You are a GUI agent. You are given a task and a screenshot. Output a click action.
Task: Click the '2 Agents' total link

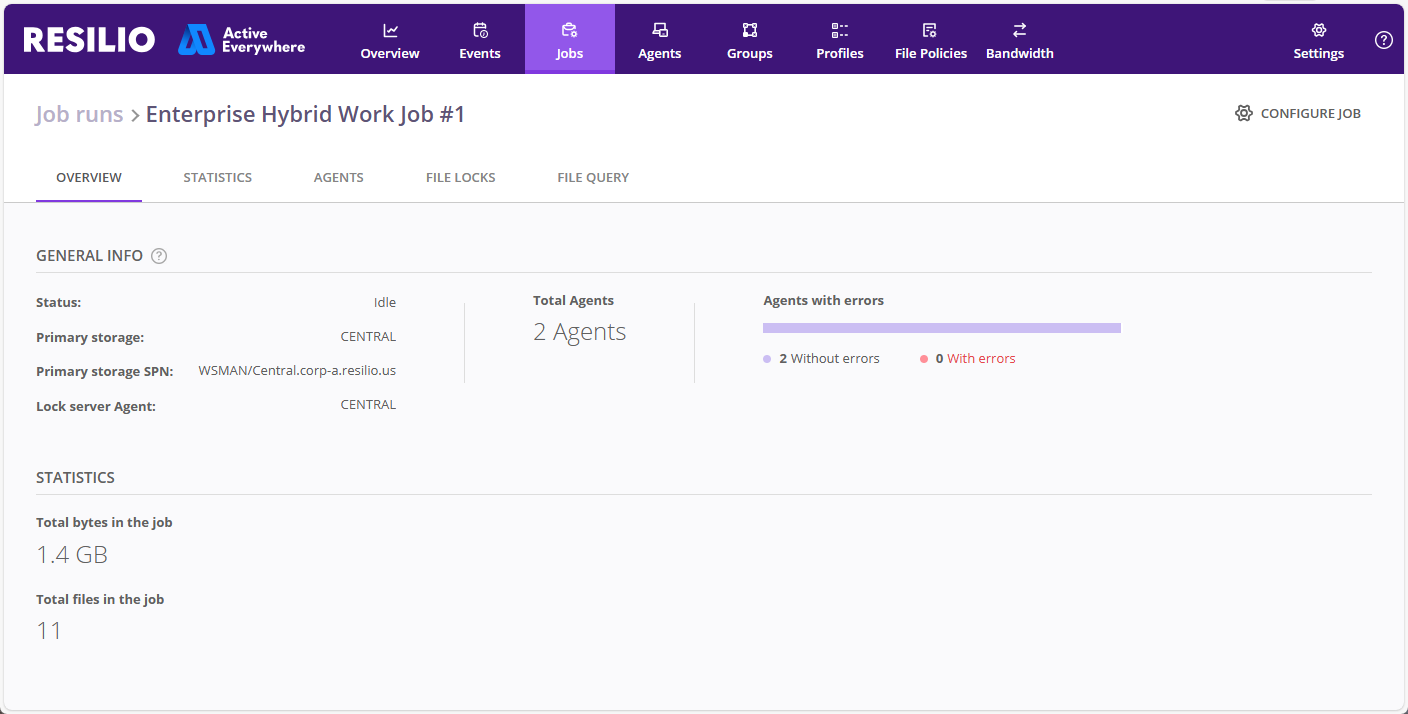point(580,332)
